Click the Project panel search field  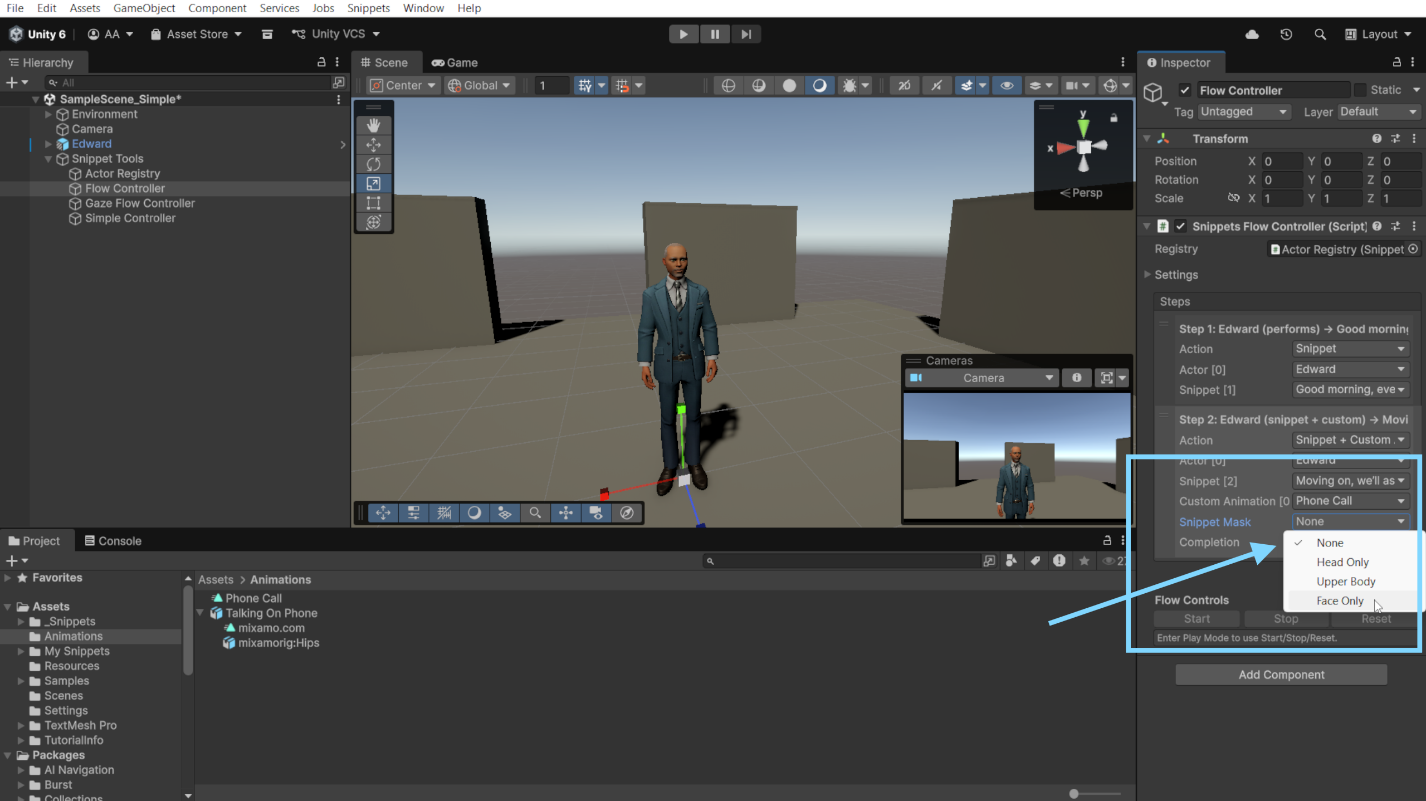839,562
